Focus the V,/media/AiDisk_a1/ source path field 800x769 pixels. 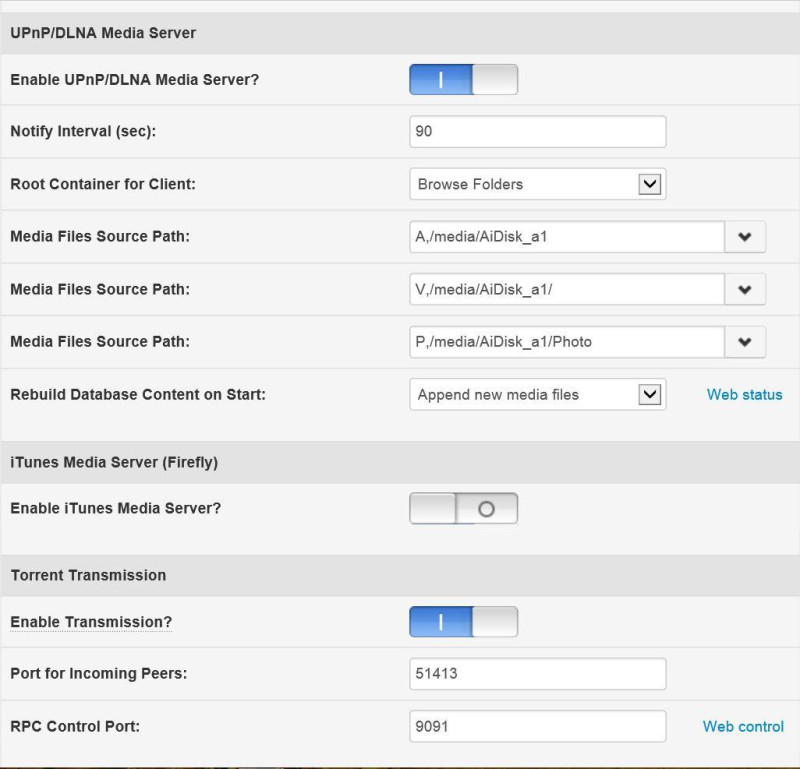coord(567,289)
